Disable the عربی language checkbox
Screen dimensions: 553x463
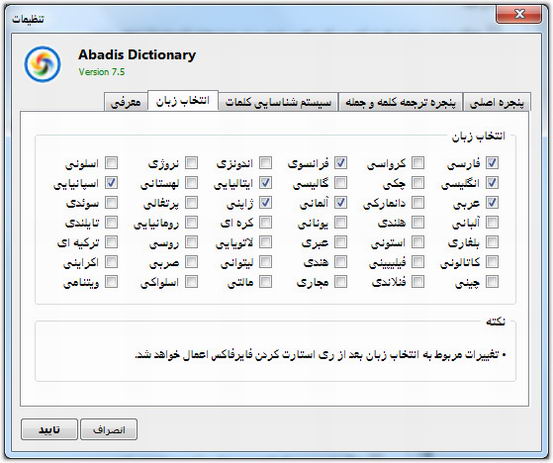coord(492,202)
